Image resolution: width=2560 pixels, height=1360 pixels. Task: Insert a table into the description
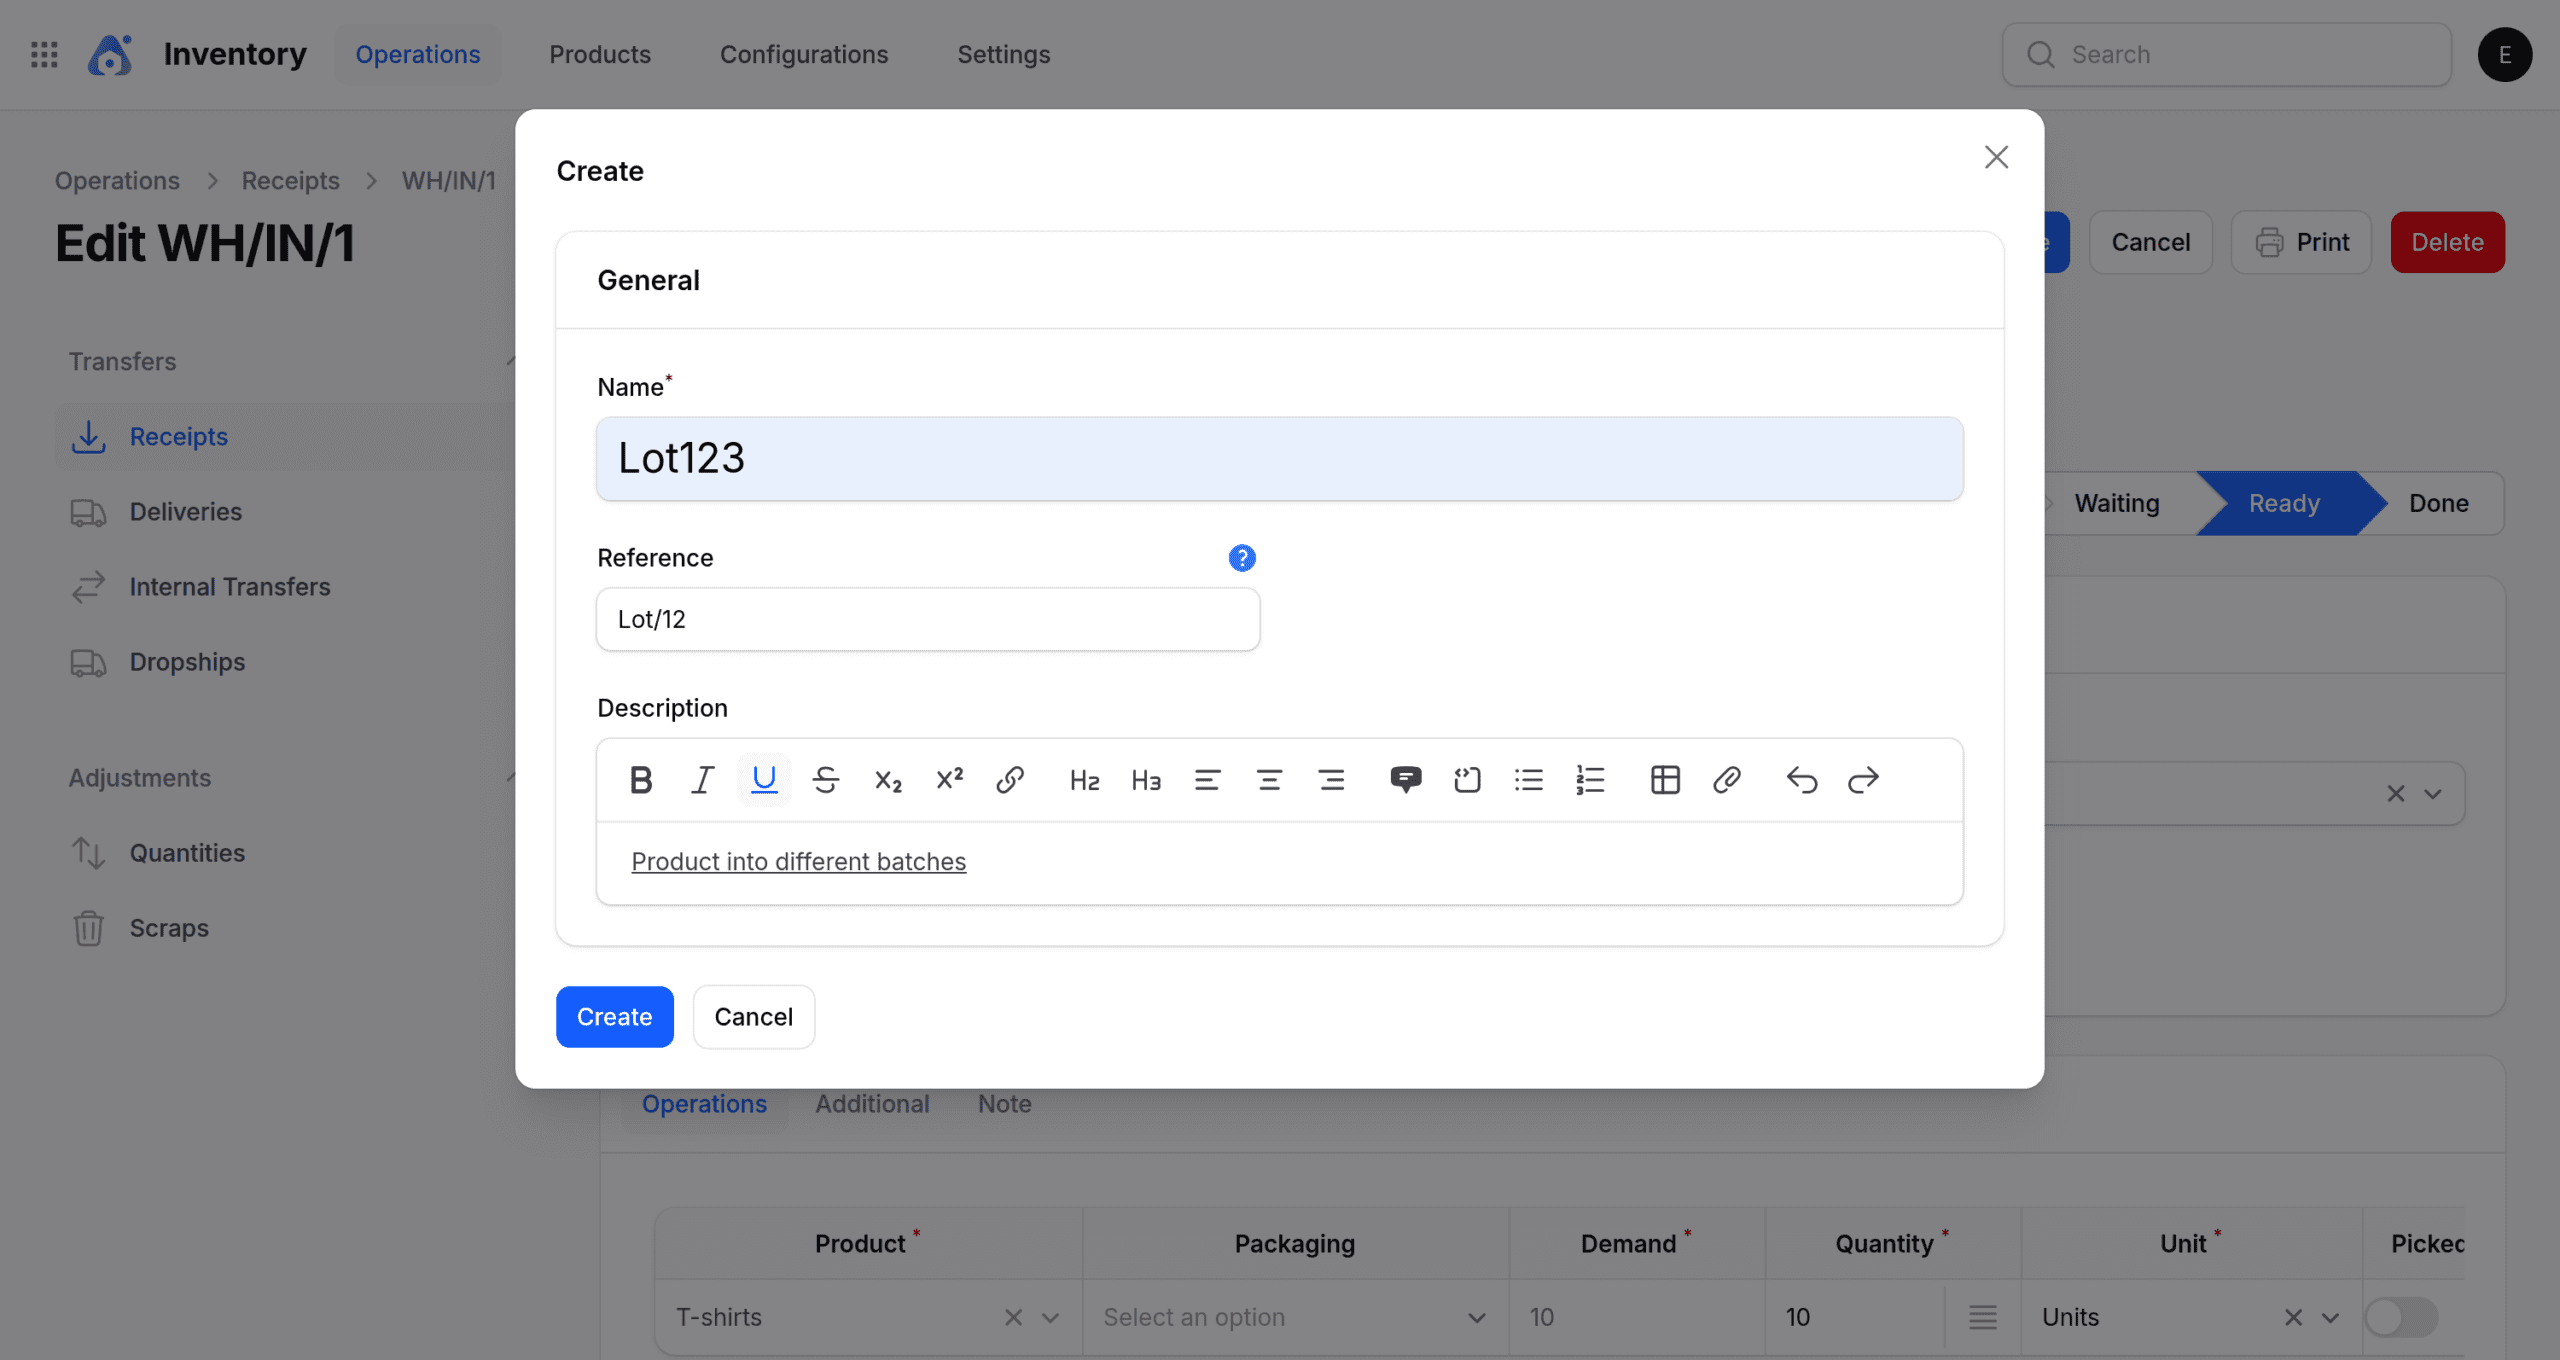[x=1664, y=779]
